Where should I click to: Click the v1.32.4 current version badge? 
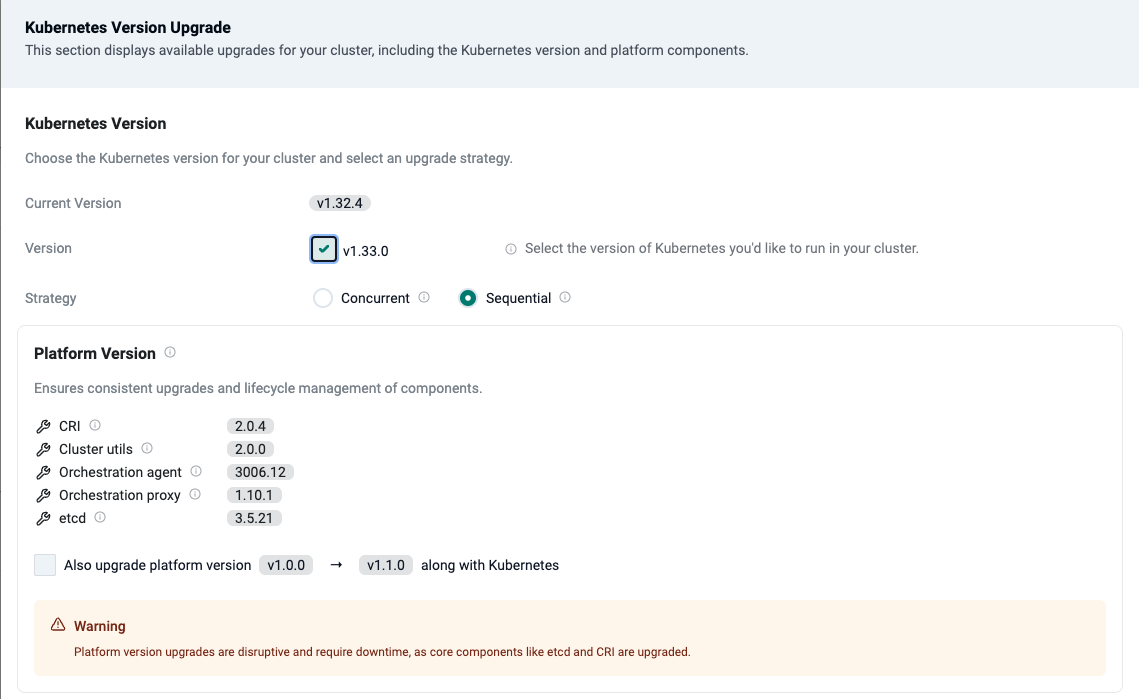pyautogui.click(x=340, y=203)
